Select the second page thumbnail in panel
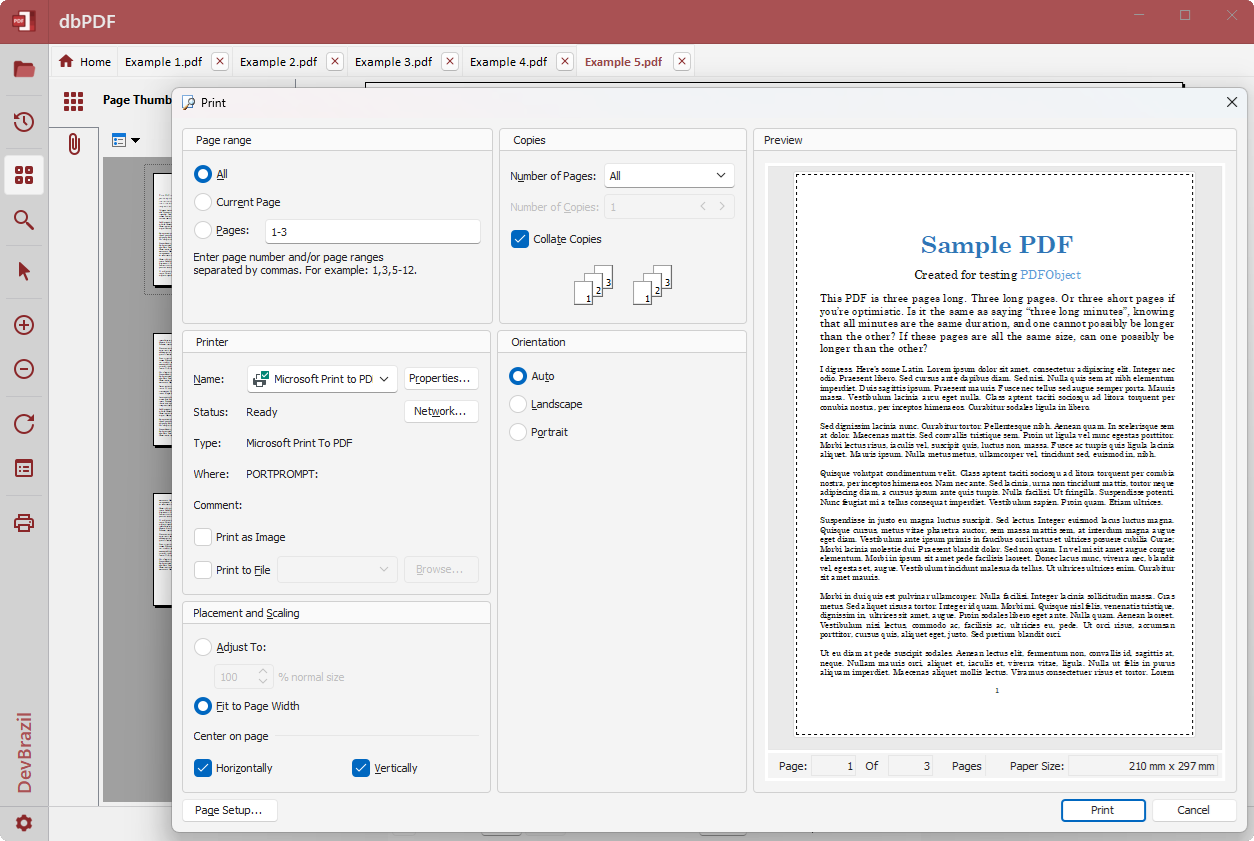Screen dimensions: 1254x841 [x=164, y=391]
